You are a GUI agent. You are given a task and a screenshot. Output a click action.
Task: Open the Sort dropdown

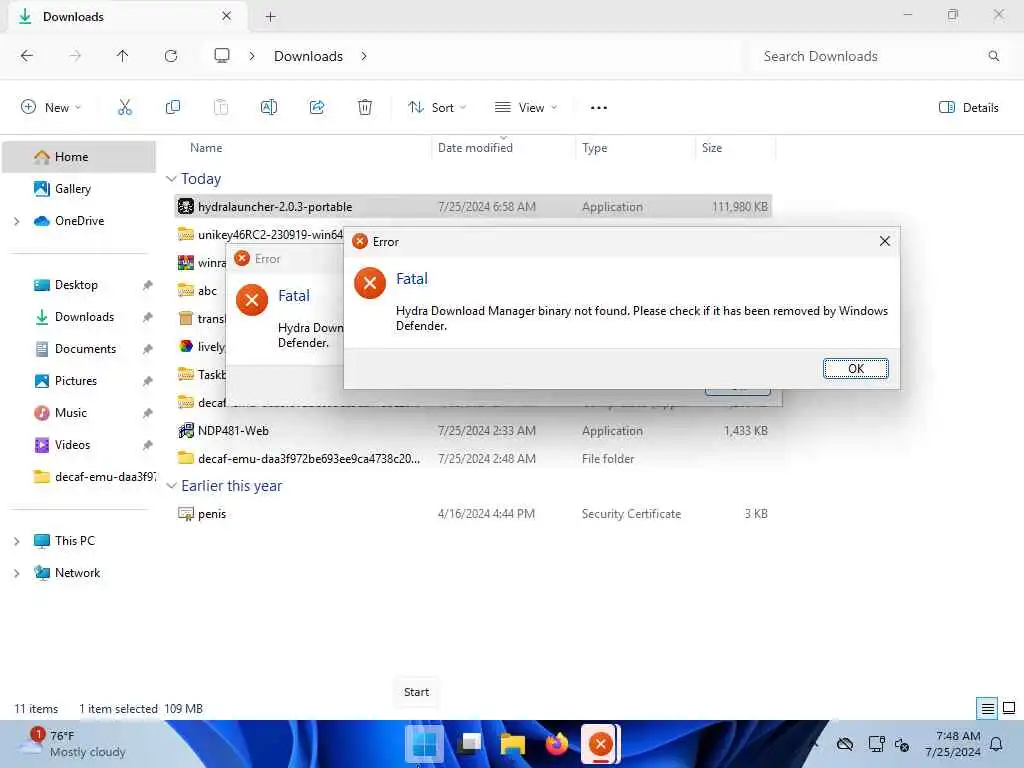(437, 108)
